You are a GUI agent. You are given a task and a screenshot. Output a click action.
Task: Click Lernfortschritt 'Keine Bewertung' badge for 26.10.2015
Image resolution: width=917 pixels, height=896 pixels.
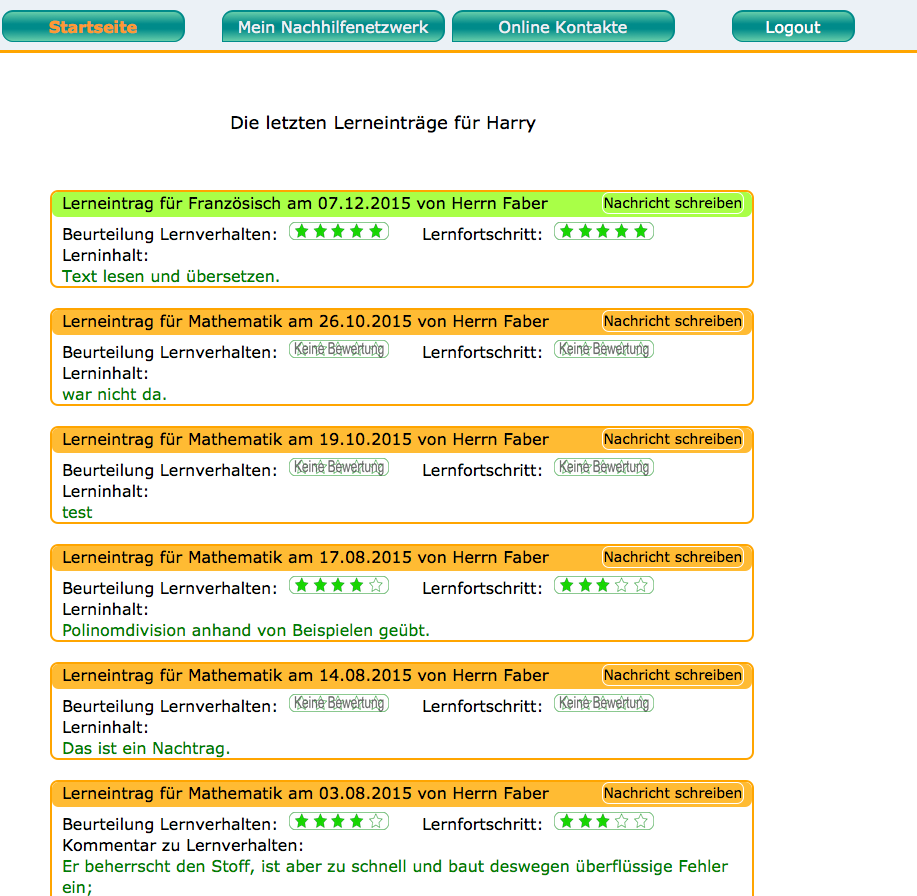604,349
